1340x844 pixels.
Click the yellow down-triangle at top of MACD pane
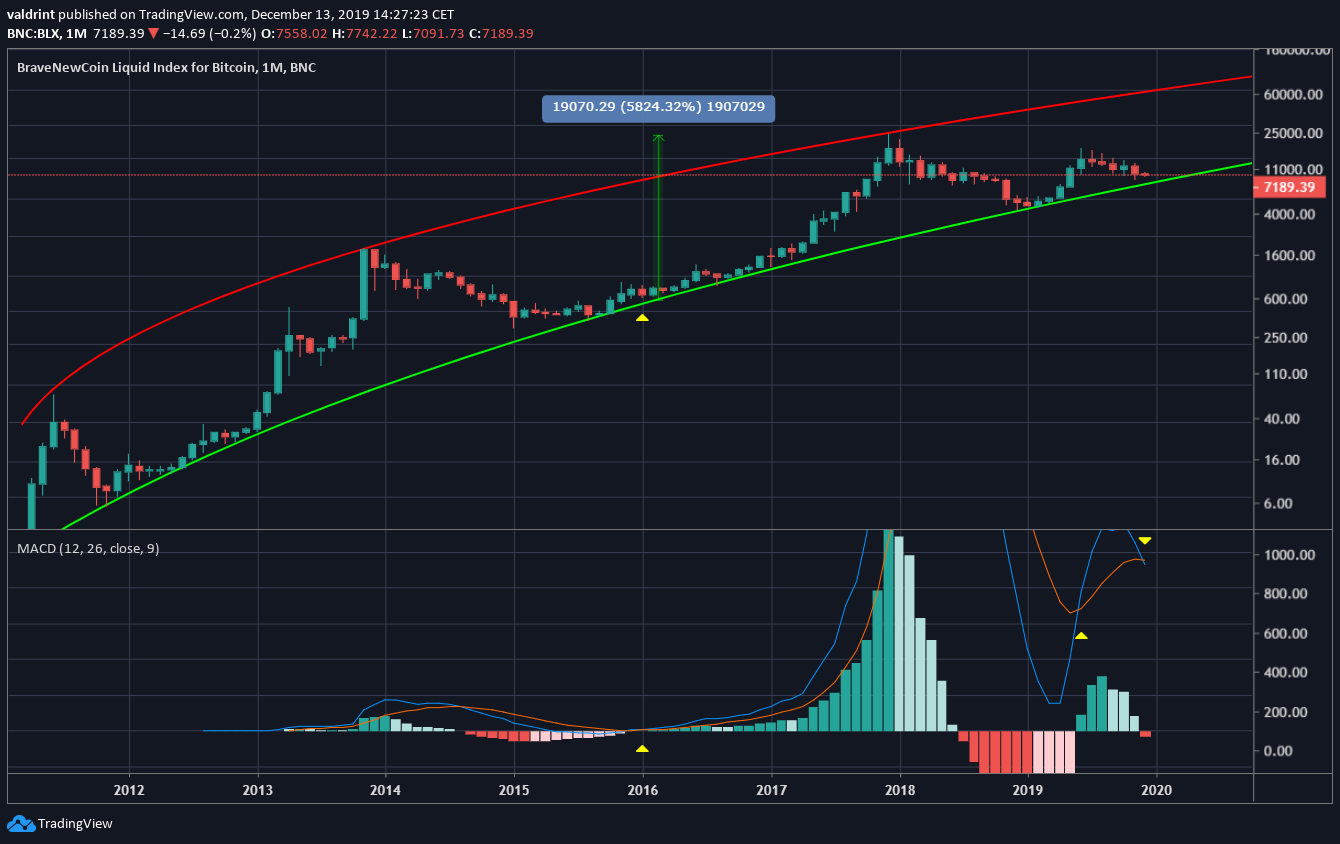point(1144,539)
